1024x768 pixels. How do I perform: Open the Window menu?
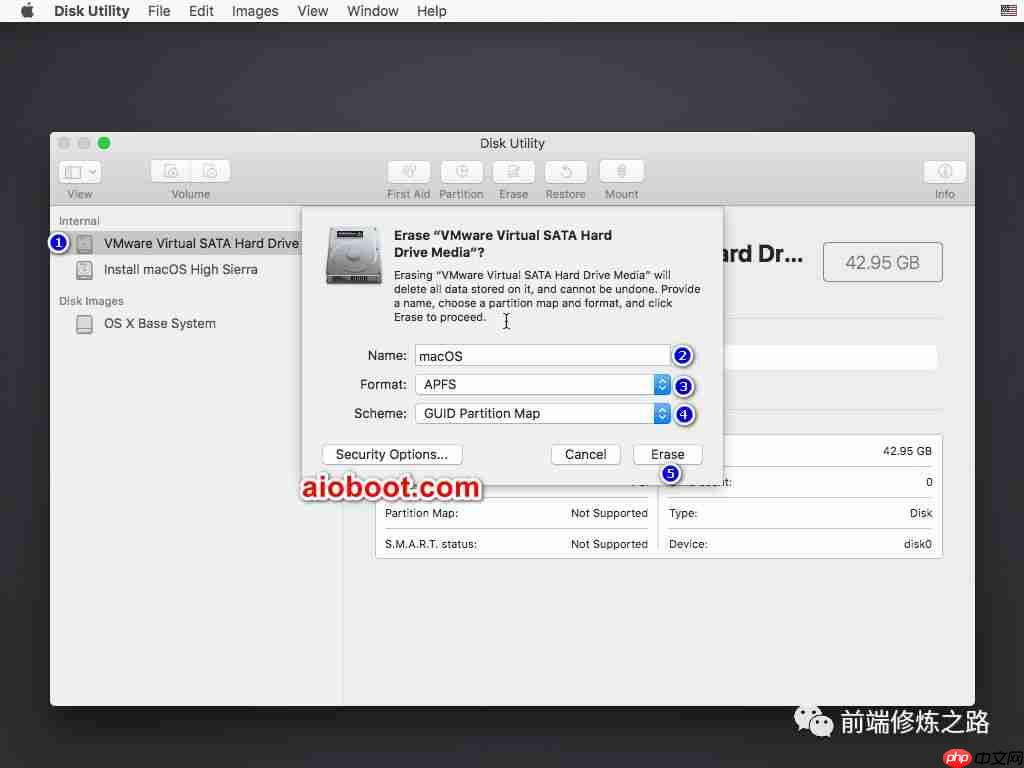(x=372, y=11)
